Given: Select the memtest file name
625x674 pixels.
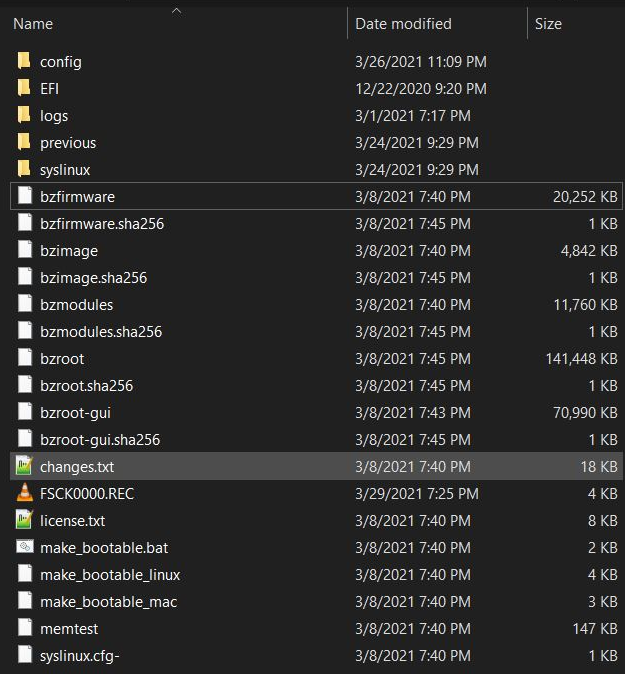Looking at the screenshot, I should (69, 629).
